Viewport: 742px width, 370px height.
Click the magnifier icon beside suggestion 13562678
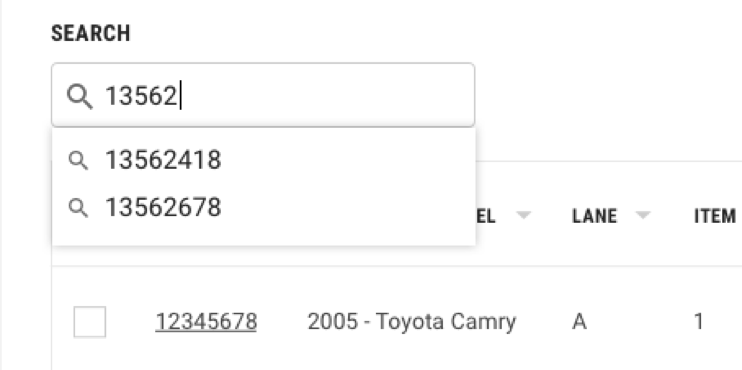pyautogui.click(x=78, y=208)
